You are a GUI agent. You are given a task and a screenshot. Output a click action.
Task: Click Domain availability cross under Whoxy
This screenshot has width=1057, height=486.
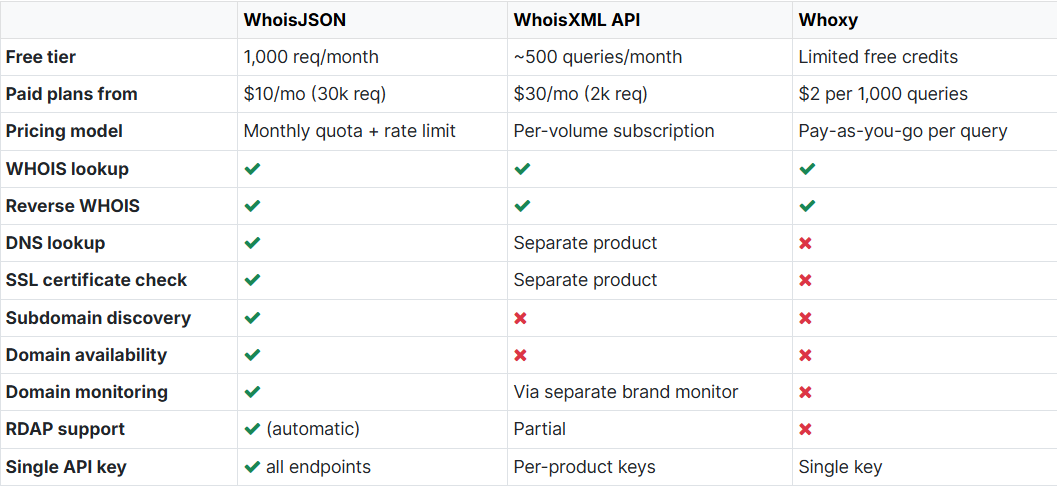[x=805, y=355]
